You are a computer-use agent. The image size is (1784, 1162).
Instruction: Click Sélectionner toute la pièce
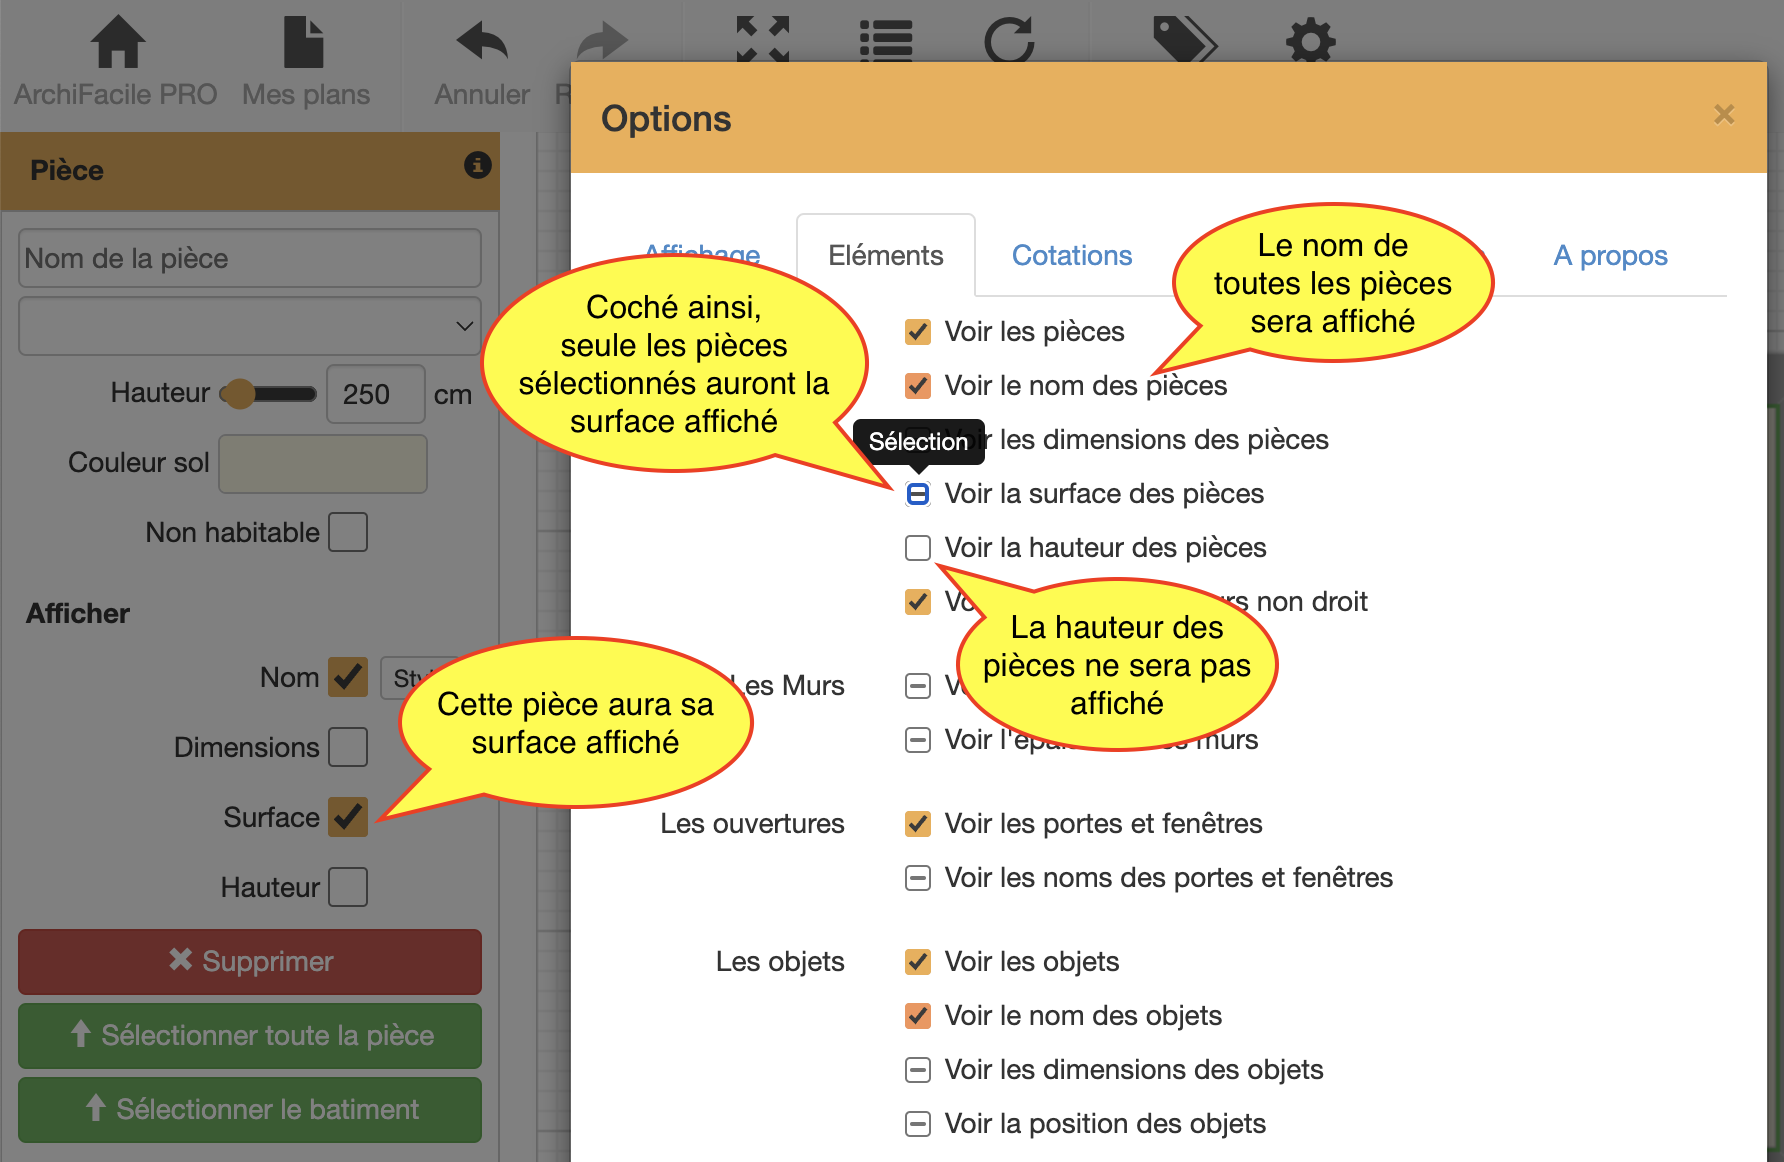click(x=249, y=1036)
